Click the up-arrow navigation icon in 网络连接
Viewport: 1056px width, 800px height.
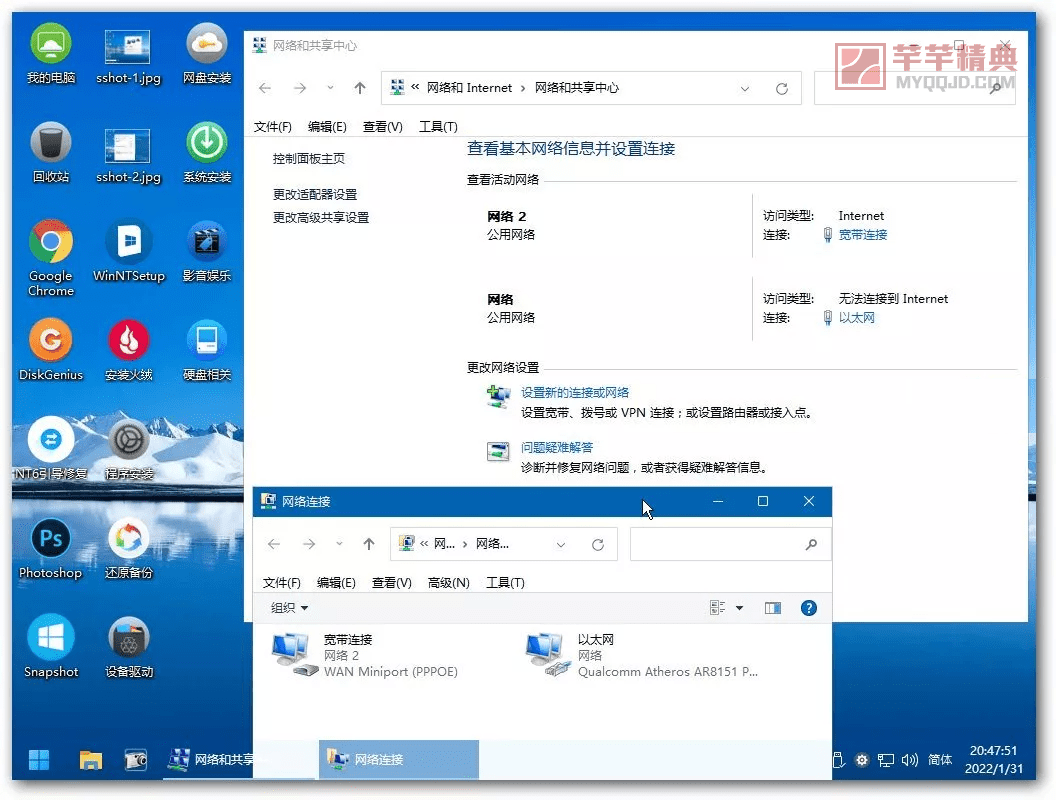point(370,544)
